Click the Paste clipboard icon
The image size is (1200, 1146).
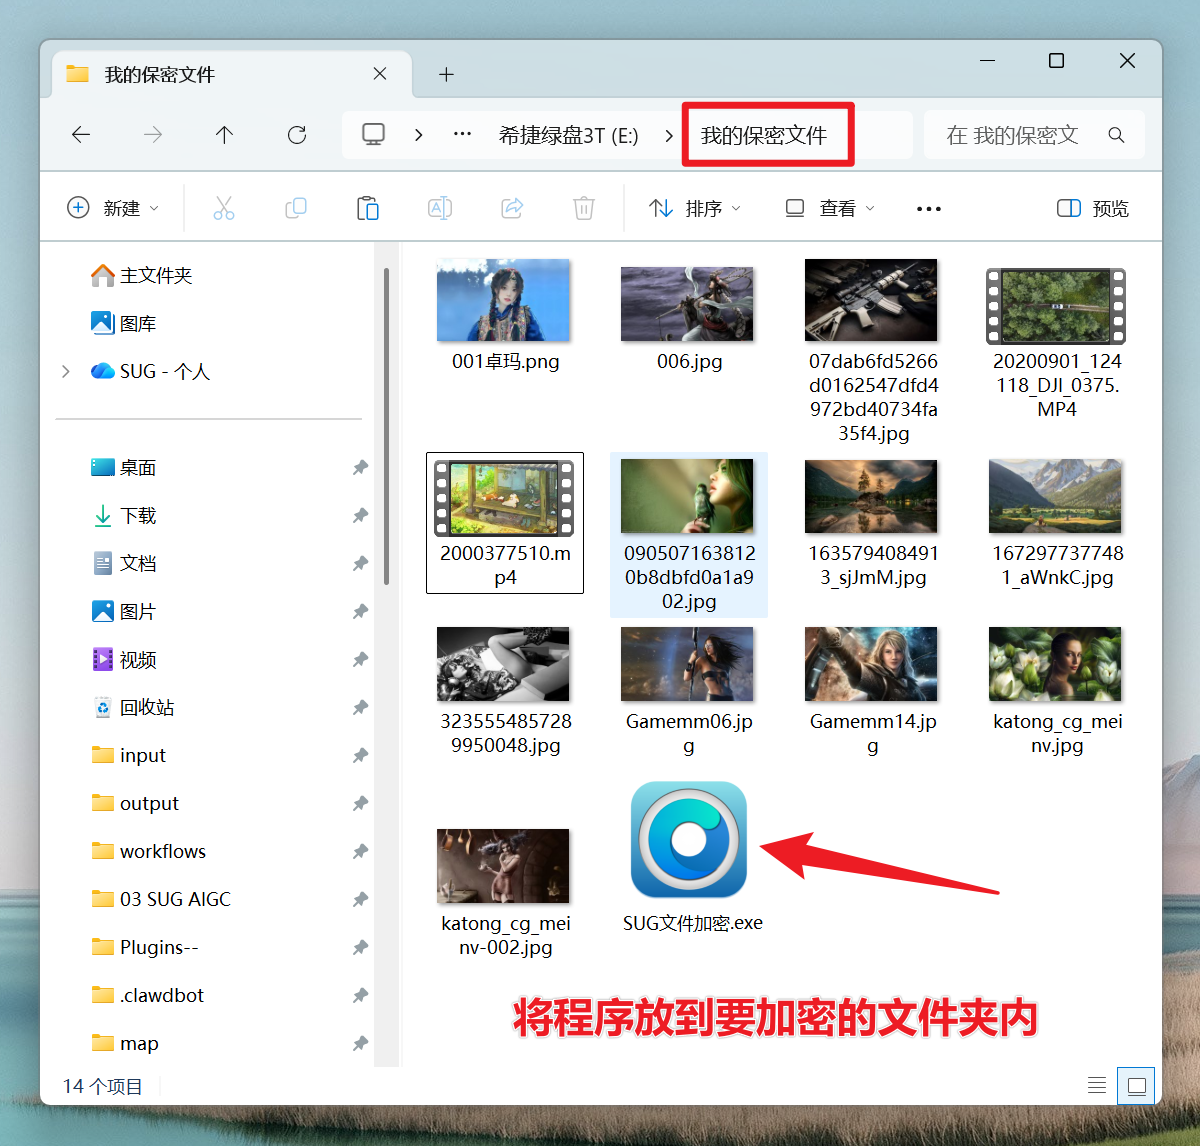[x=368, y=208]
